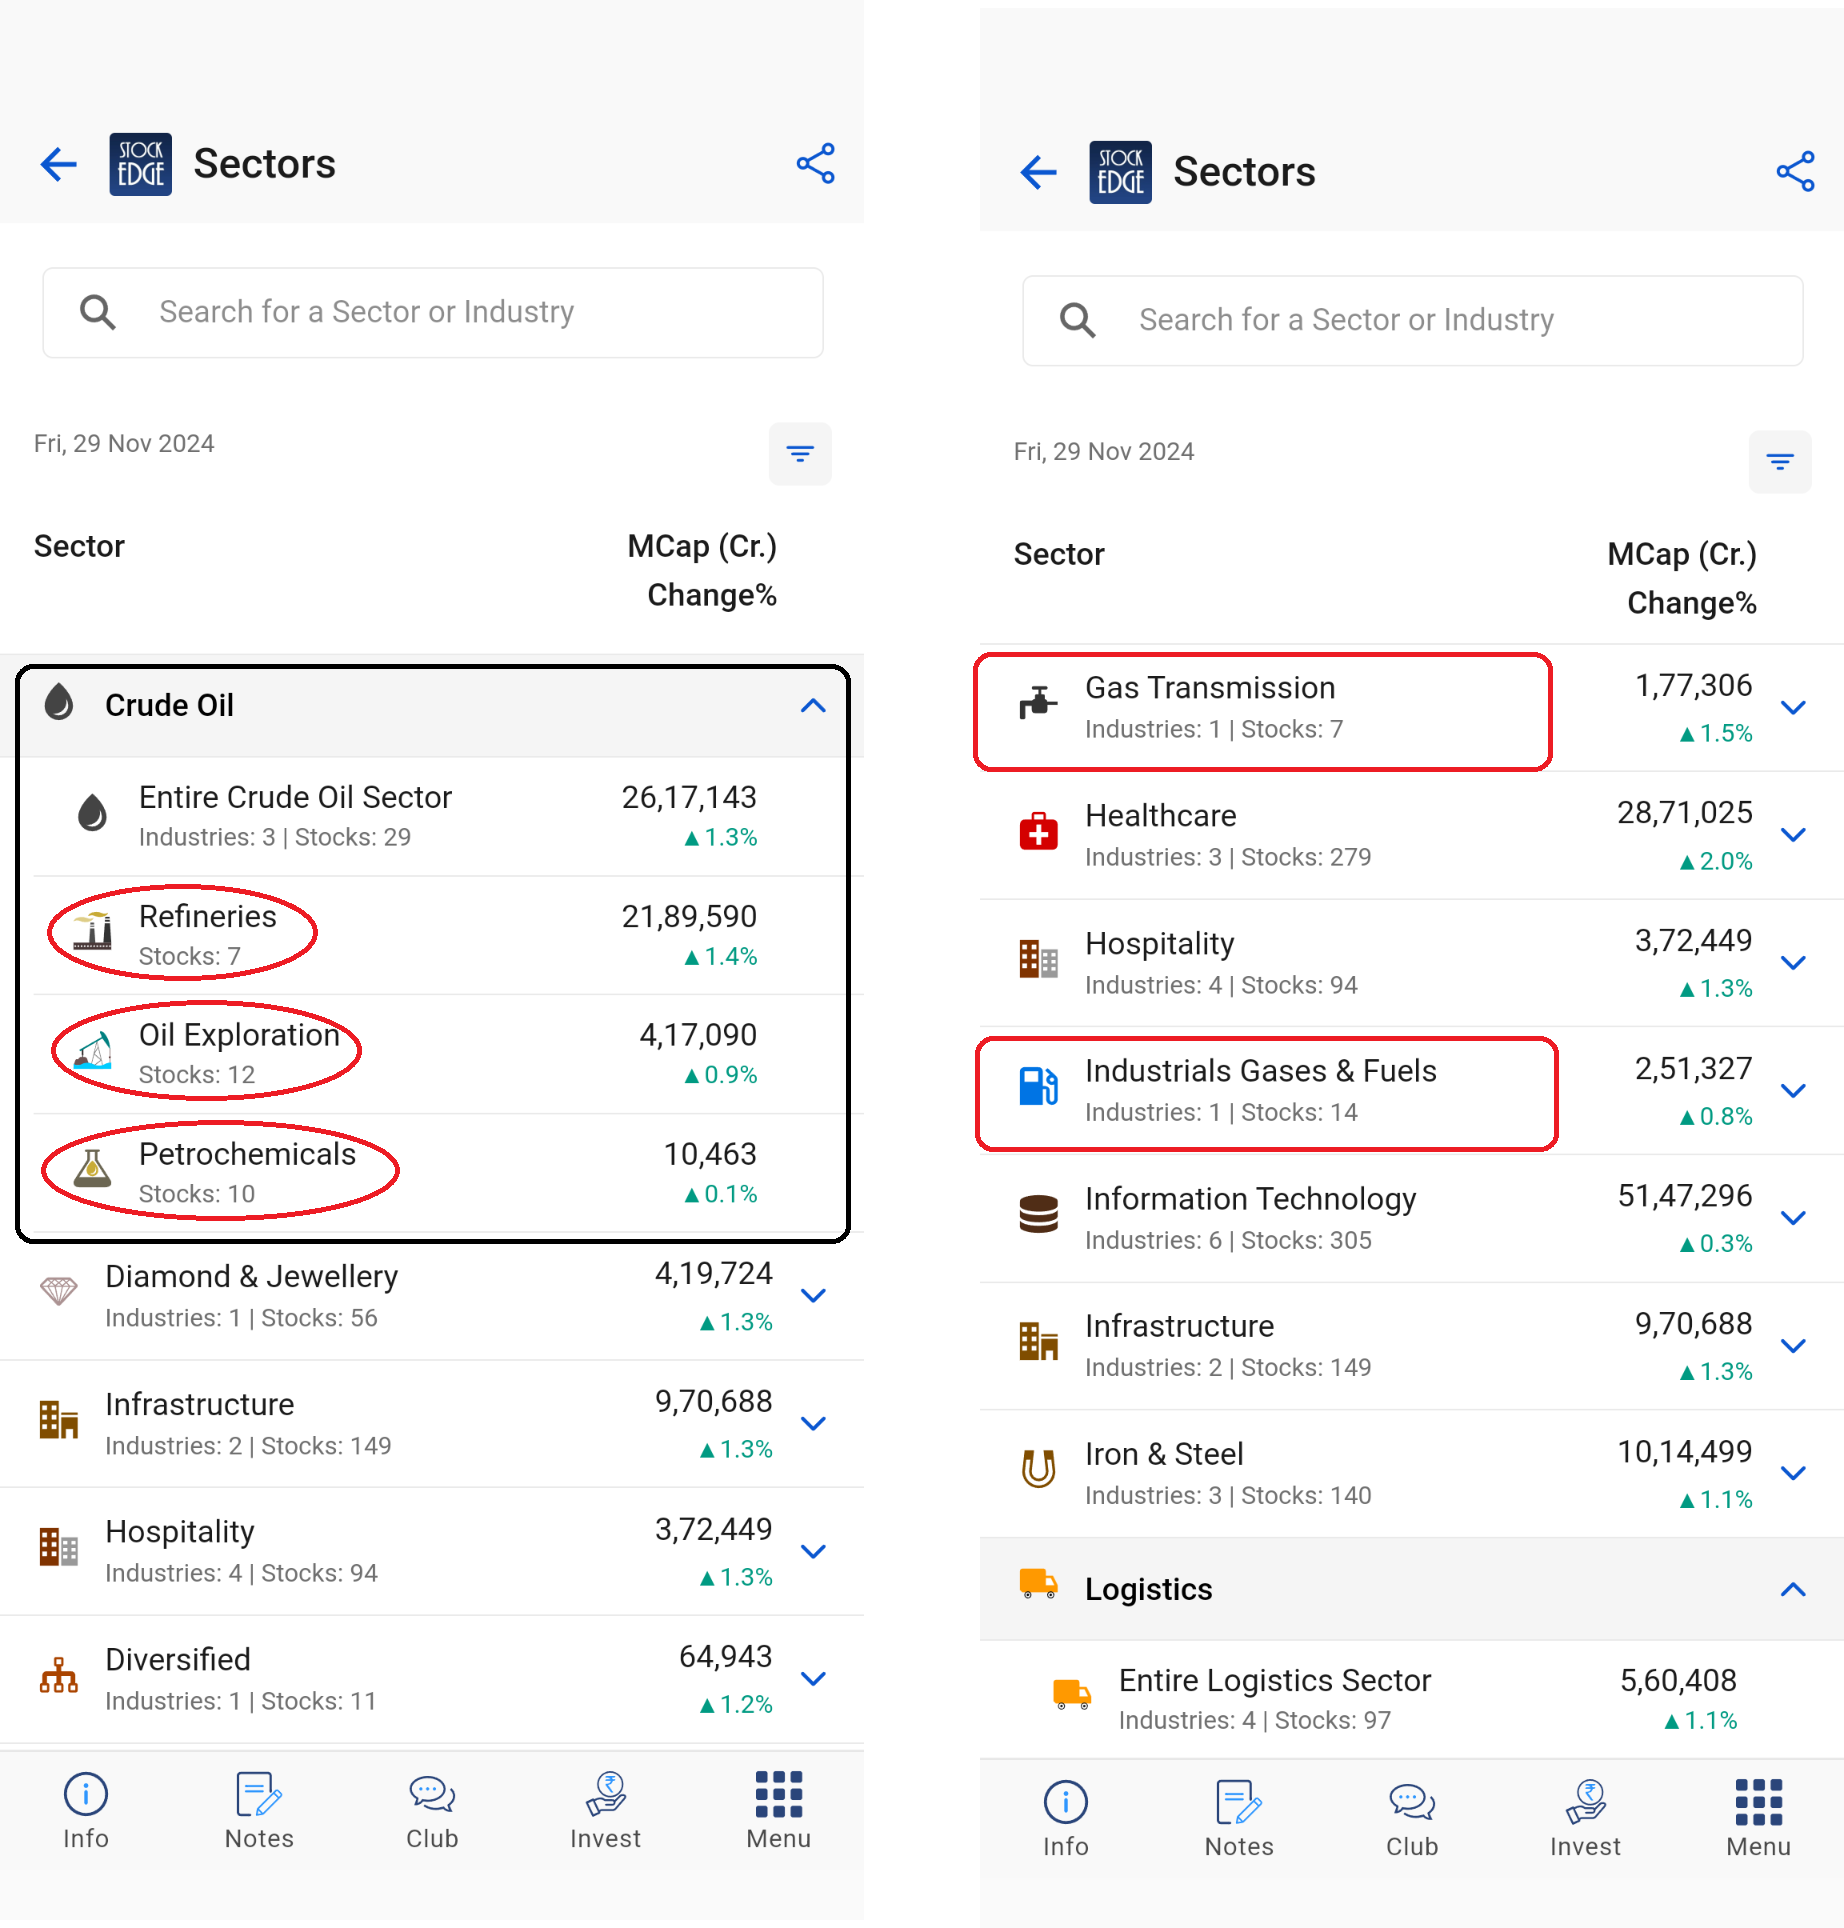Open Entire Crude Oil Sector details
This screenshot has height=1928, width=1844.
[295, 815]
